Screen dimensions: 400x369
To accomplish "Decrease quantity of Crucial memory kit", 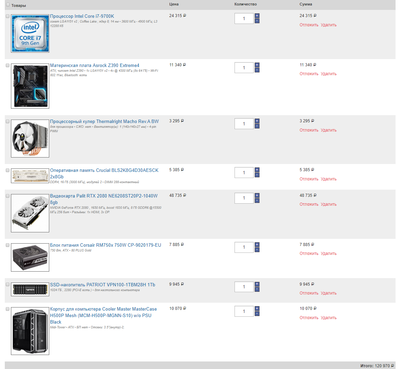I will point(257,175).
